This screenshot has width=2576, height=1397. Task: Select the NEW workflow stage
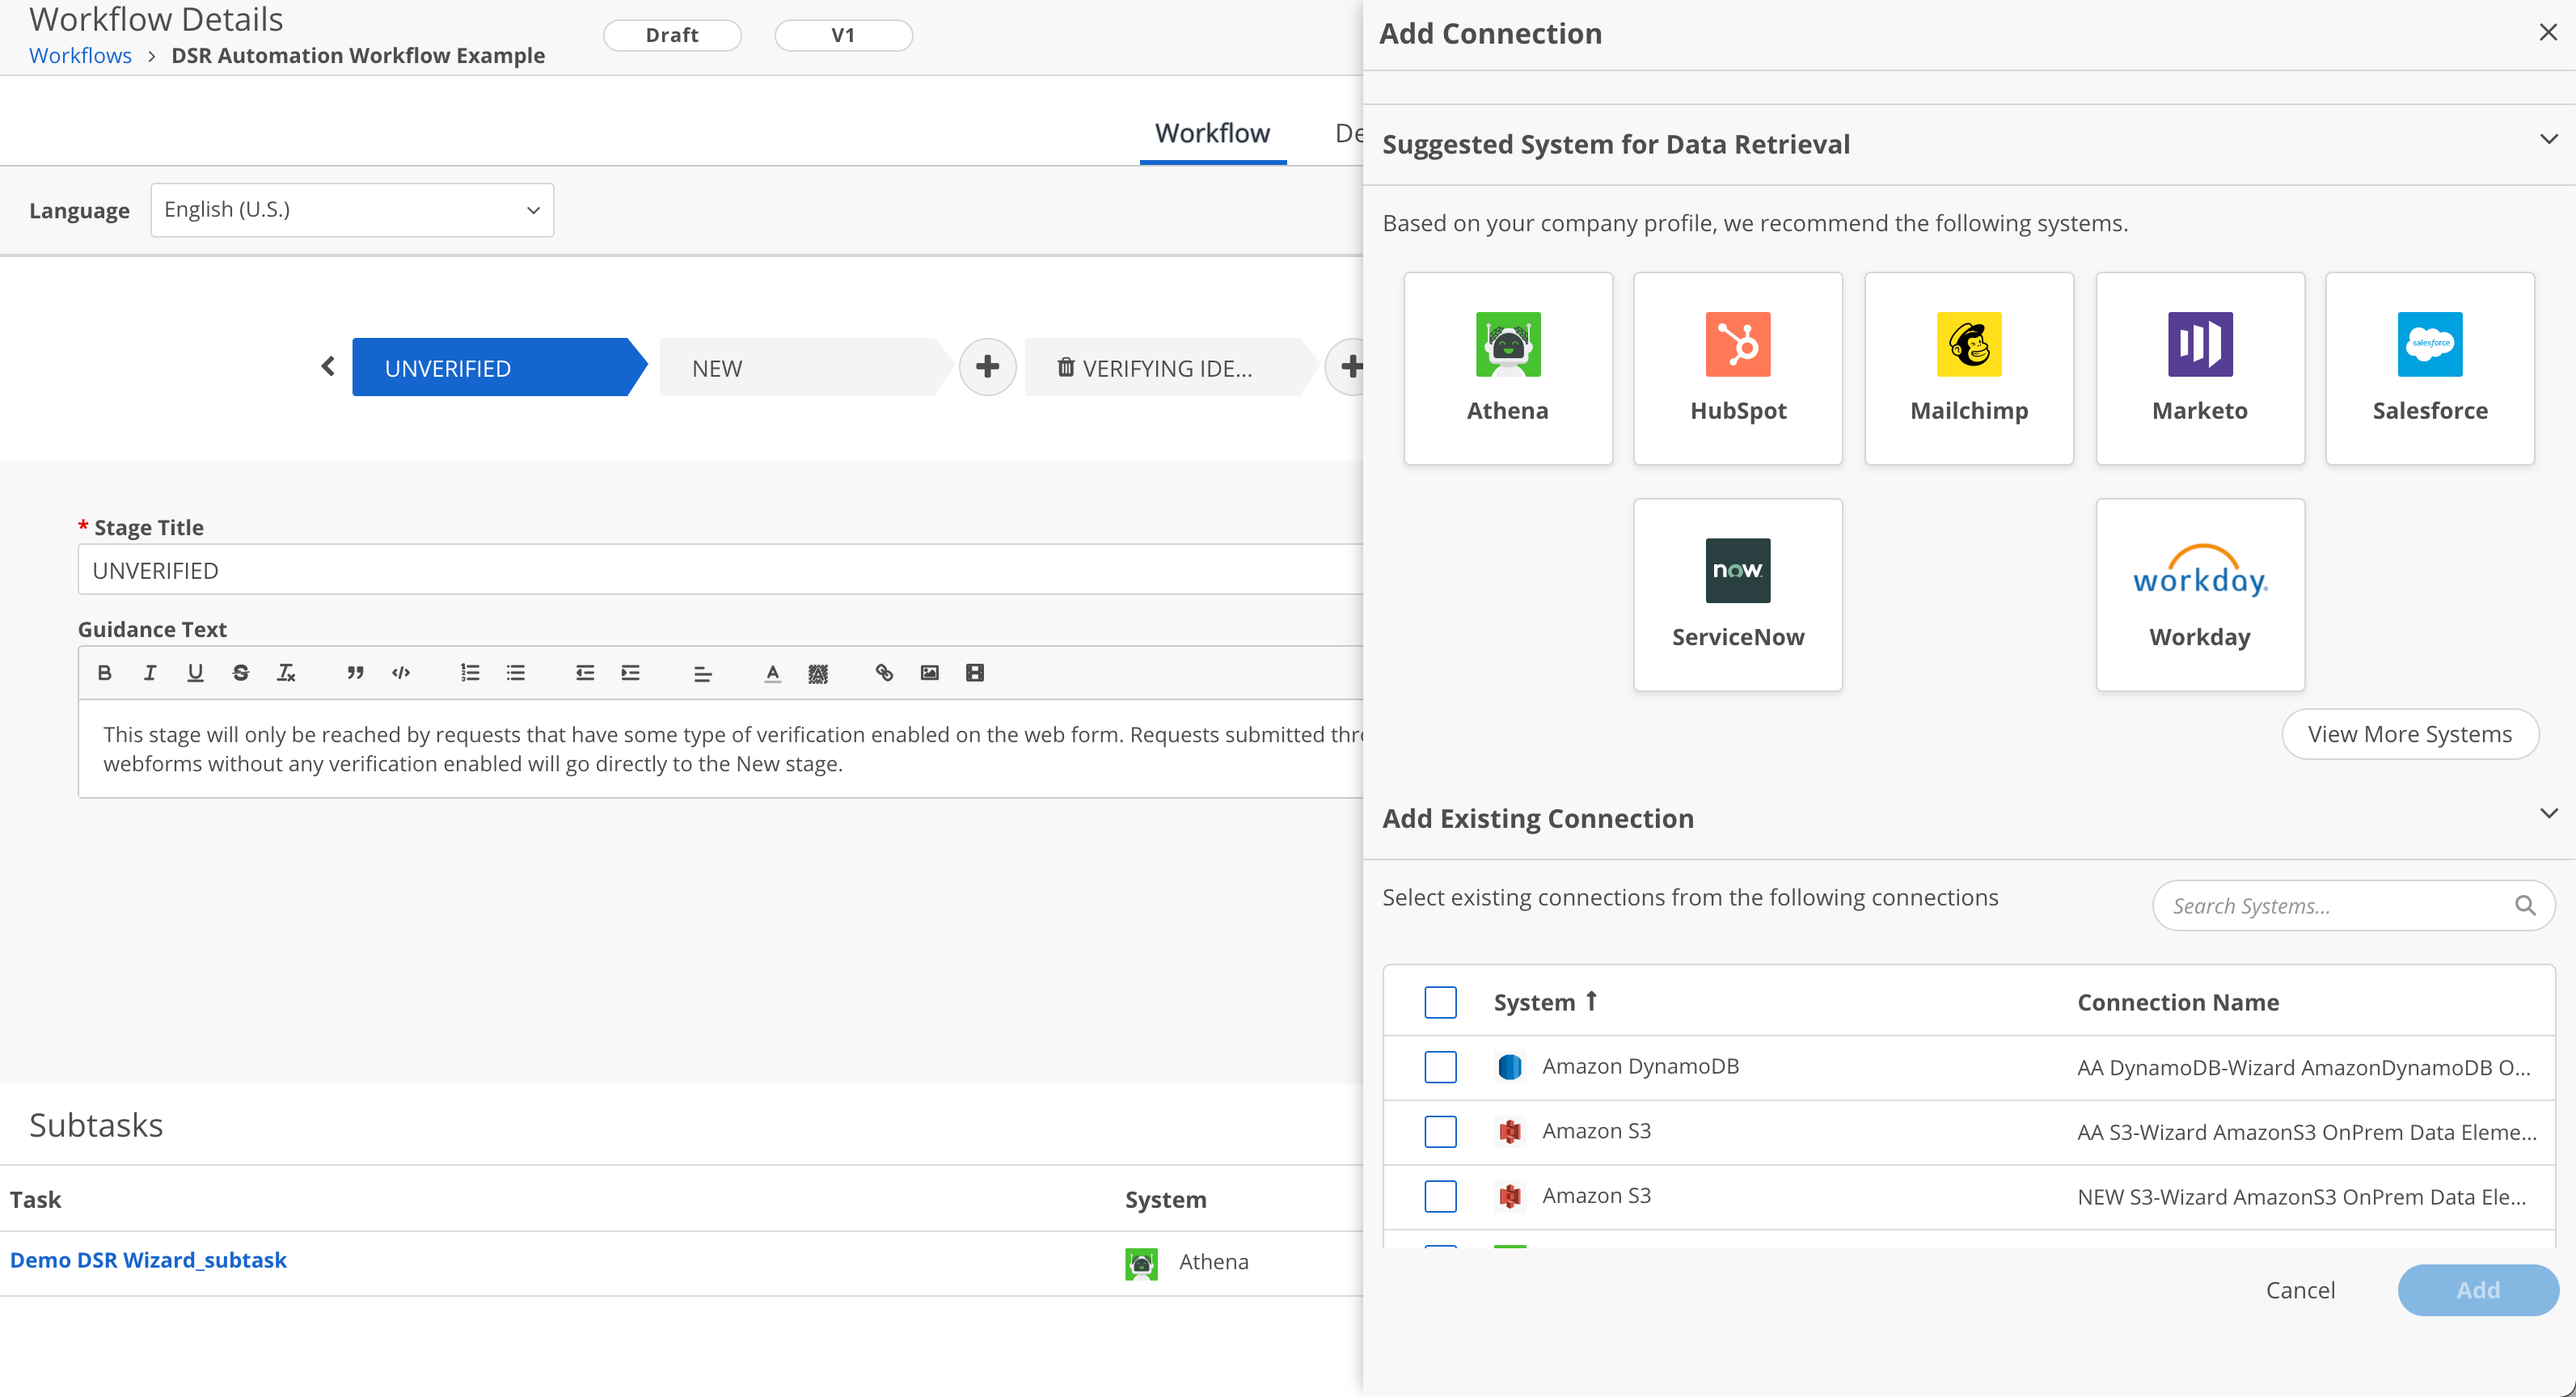click(800, 368)
